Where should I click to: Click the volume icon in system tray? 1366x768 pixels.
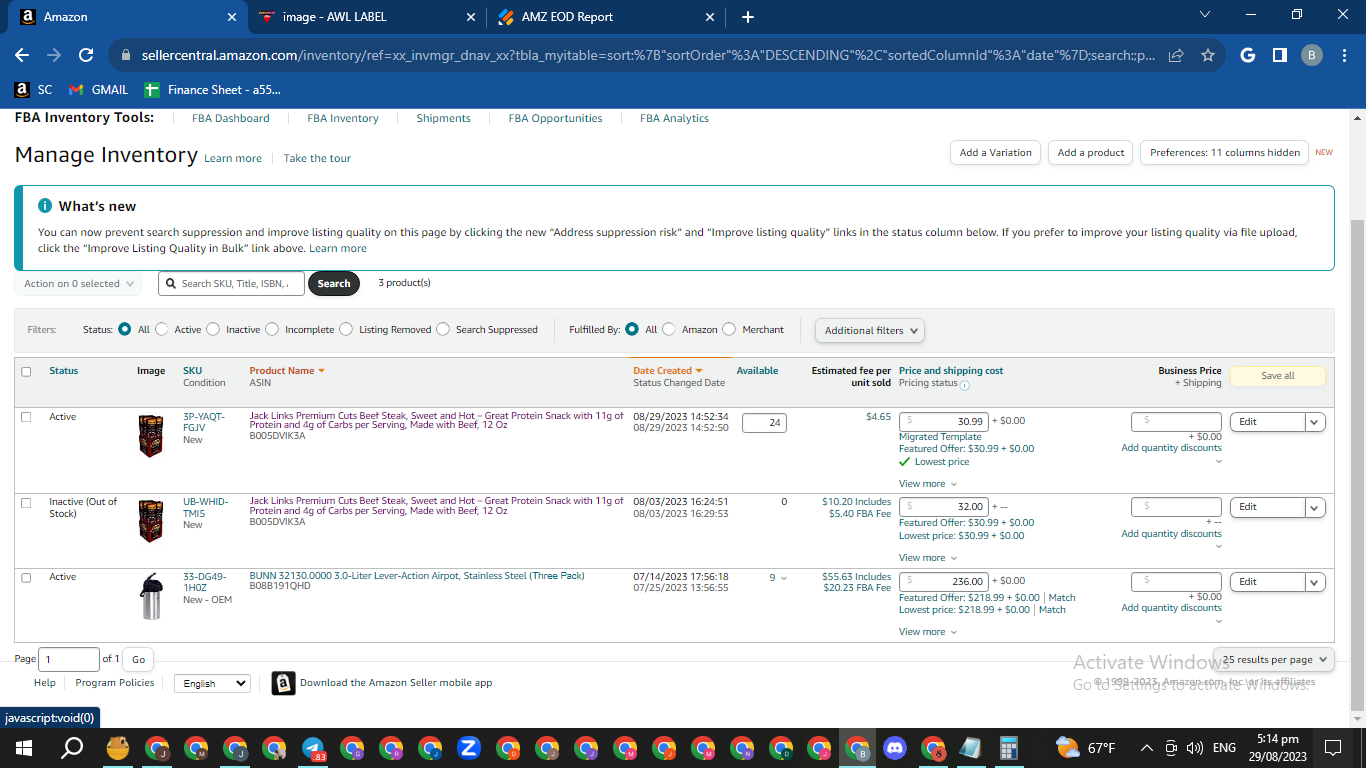1194,748
